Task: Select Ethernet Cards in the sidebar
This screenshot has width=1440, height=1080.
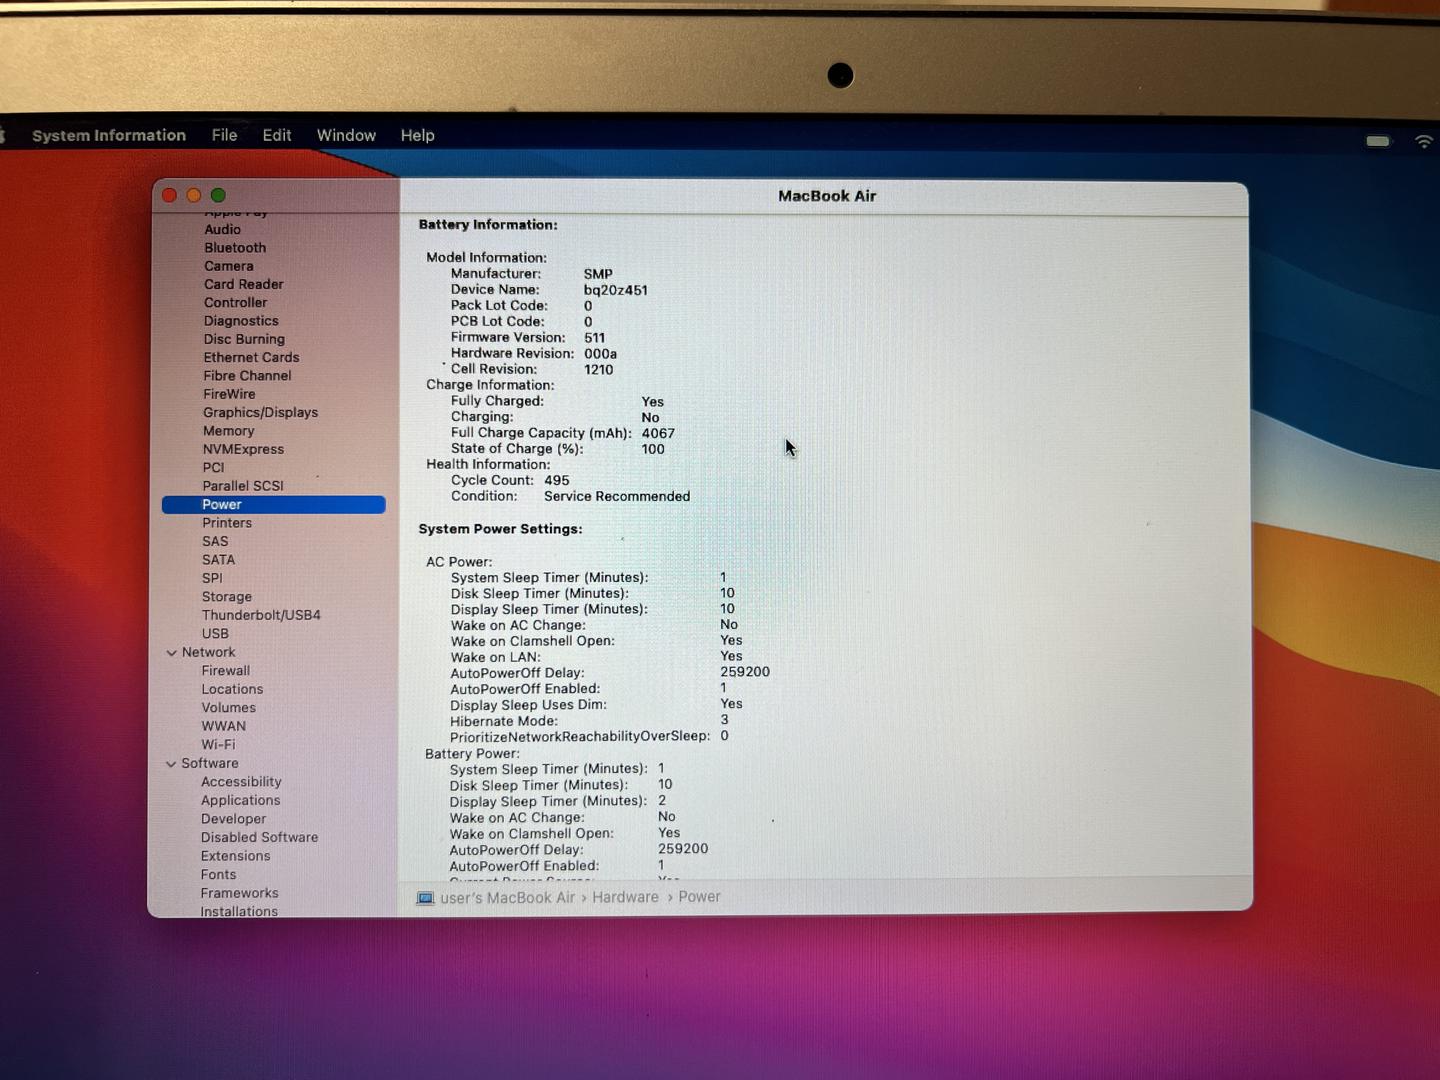Action: (x=251, y=357)
